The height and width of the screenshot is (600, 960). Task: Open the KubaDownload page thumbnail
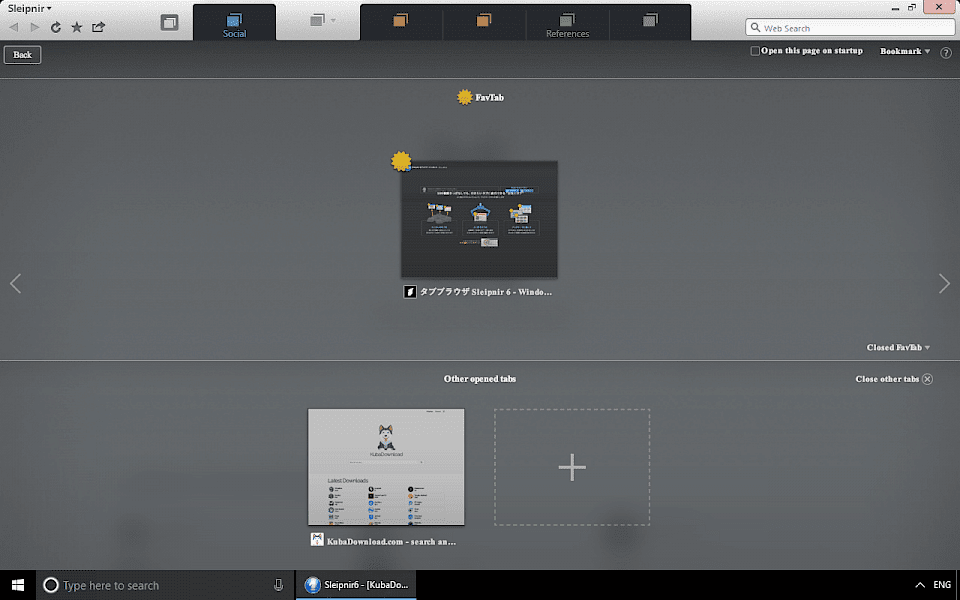[386, 467]
